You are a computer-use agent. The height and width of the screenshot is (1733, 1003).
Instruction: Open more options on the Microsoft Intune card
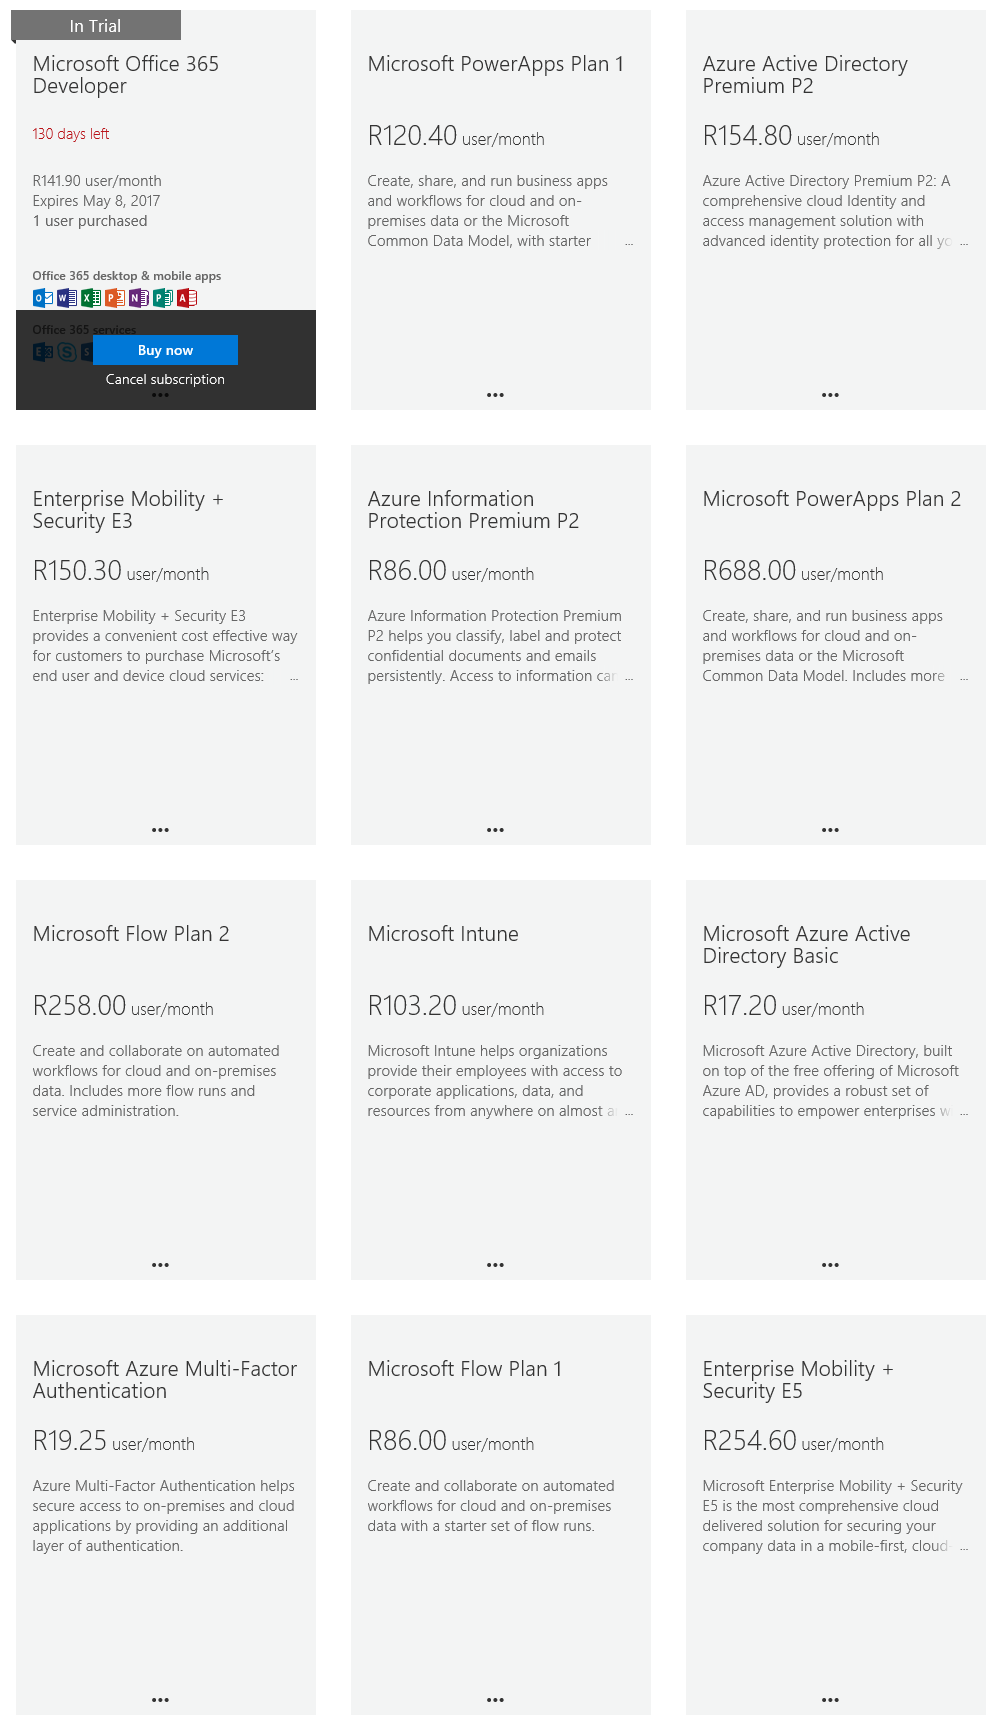coord(495,1264)
